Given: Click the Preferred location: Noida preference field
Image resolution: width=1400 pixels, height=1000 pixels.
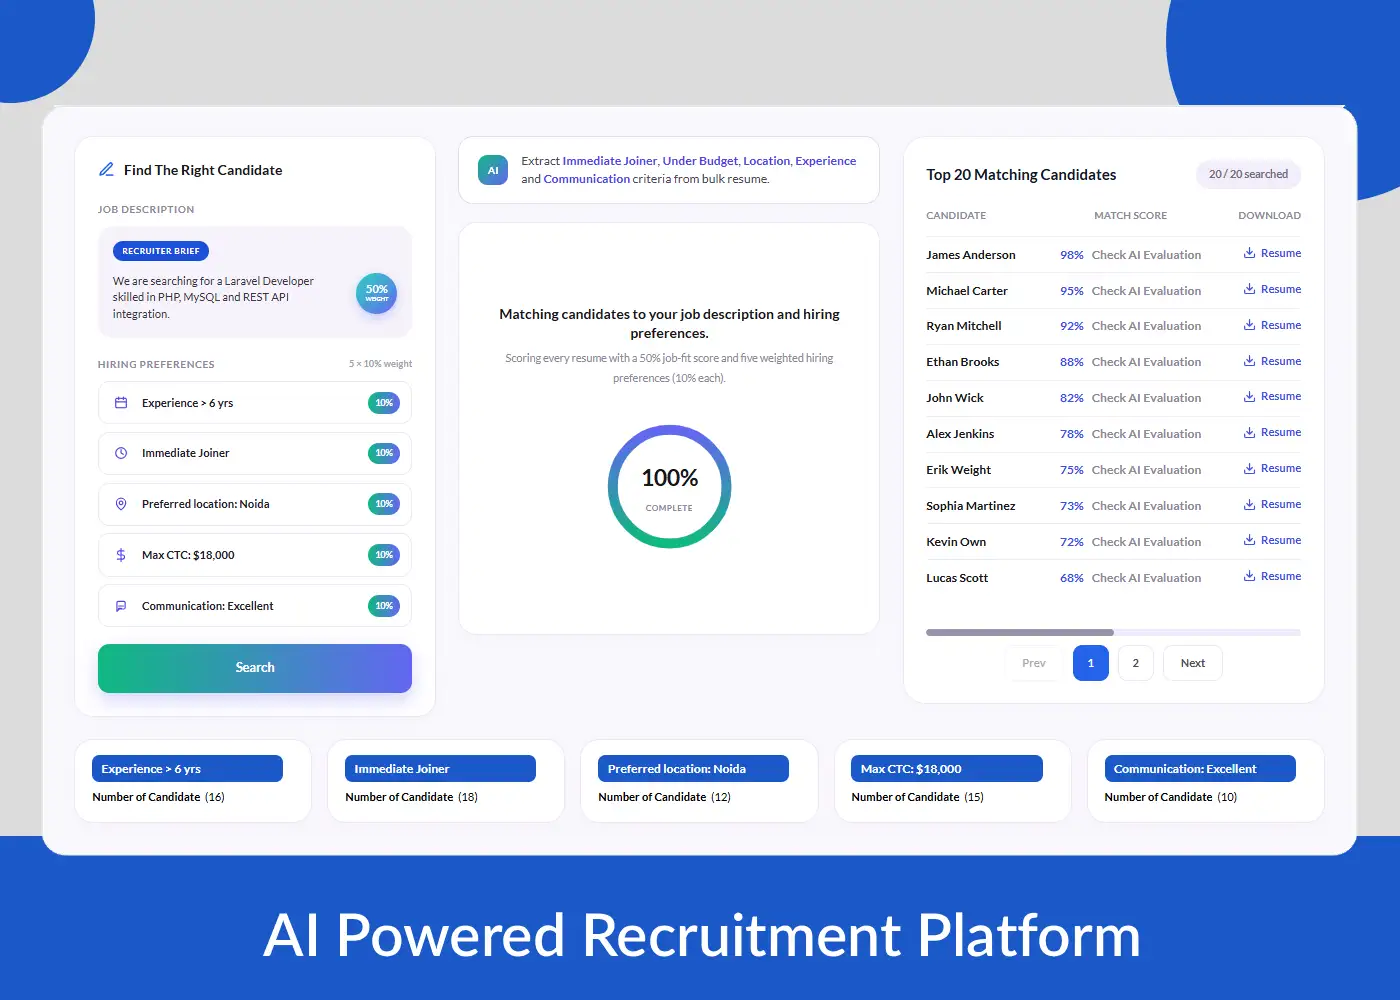Looking at the screenshot, I should (x=255, y=504).
